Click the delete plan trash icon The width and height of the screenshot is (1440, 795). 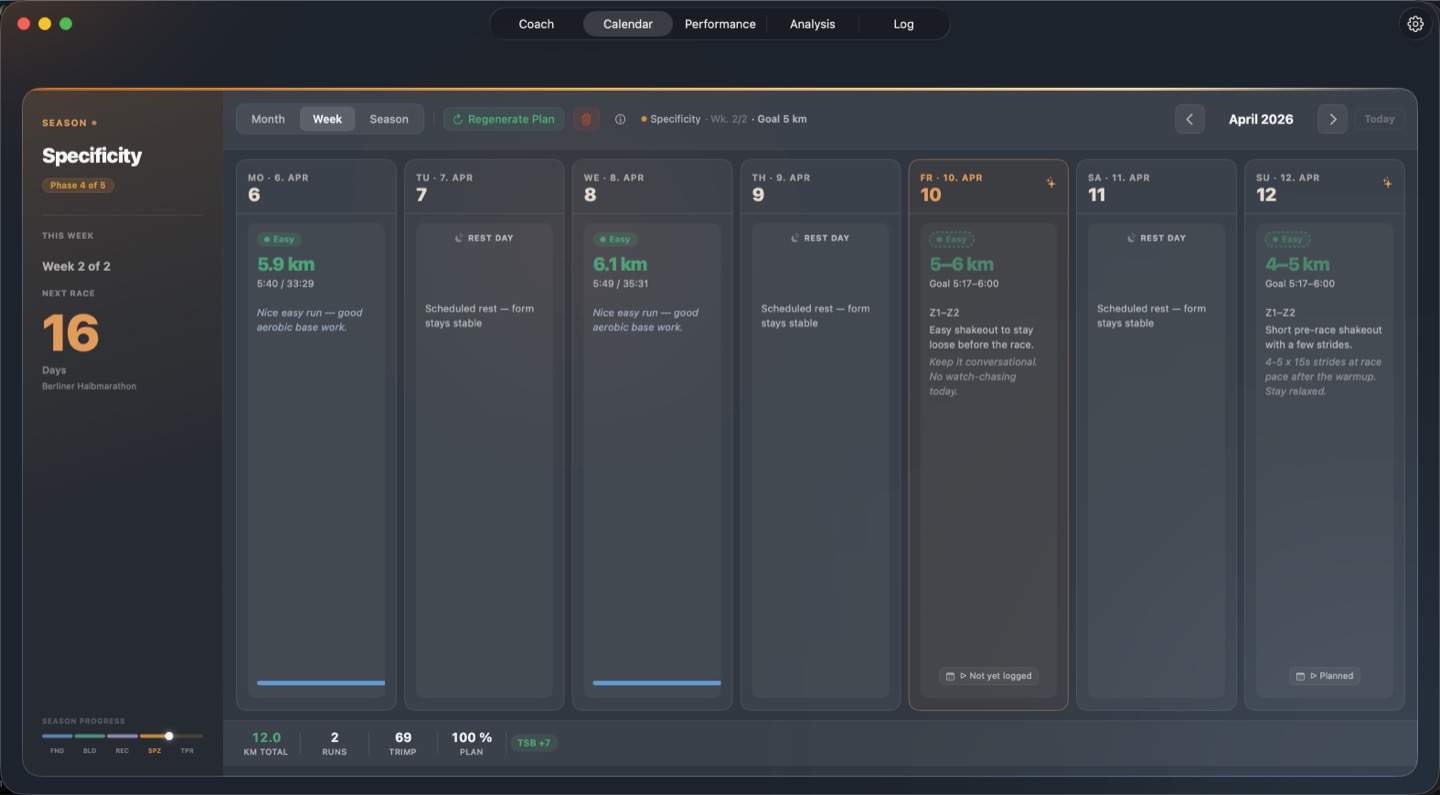(x=587, y=119)
